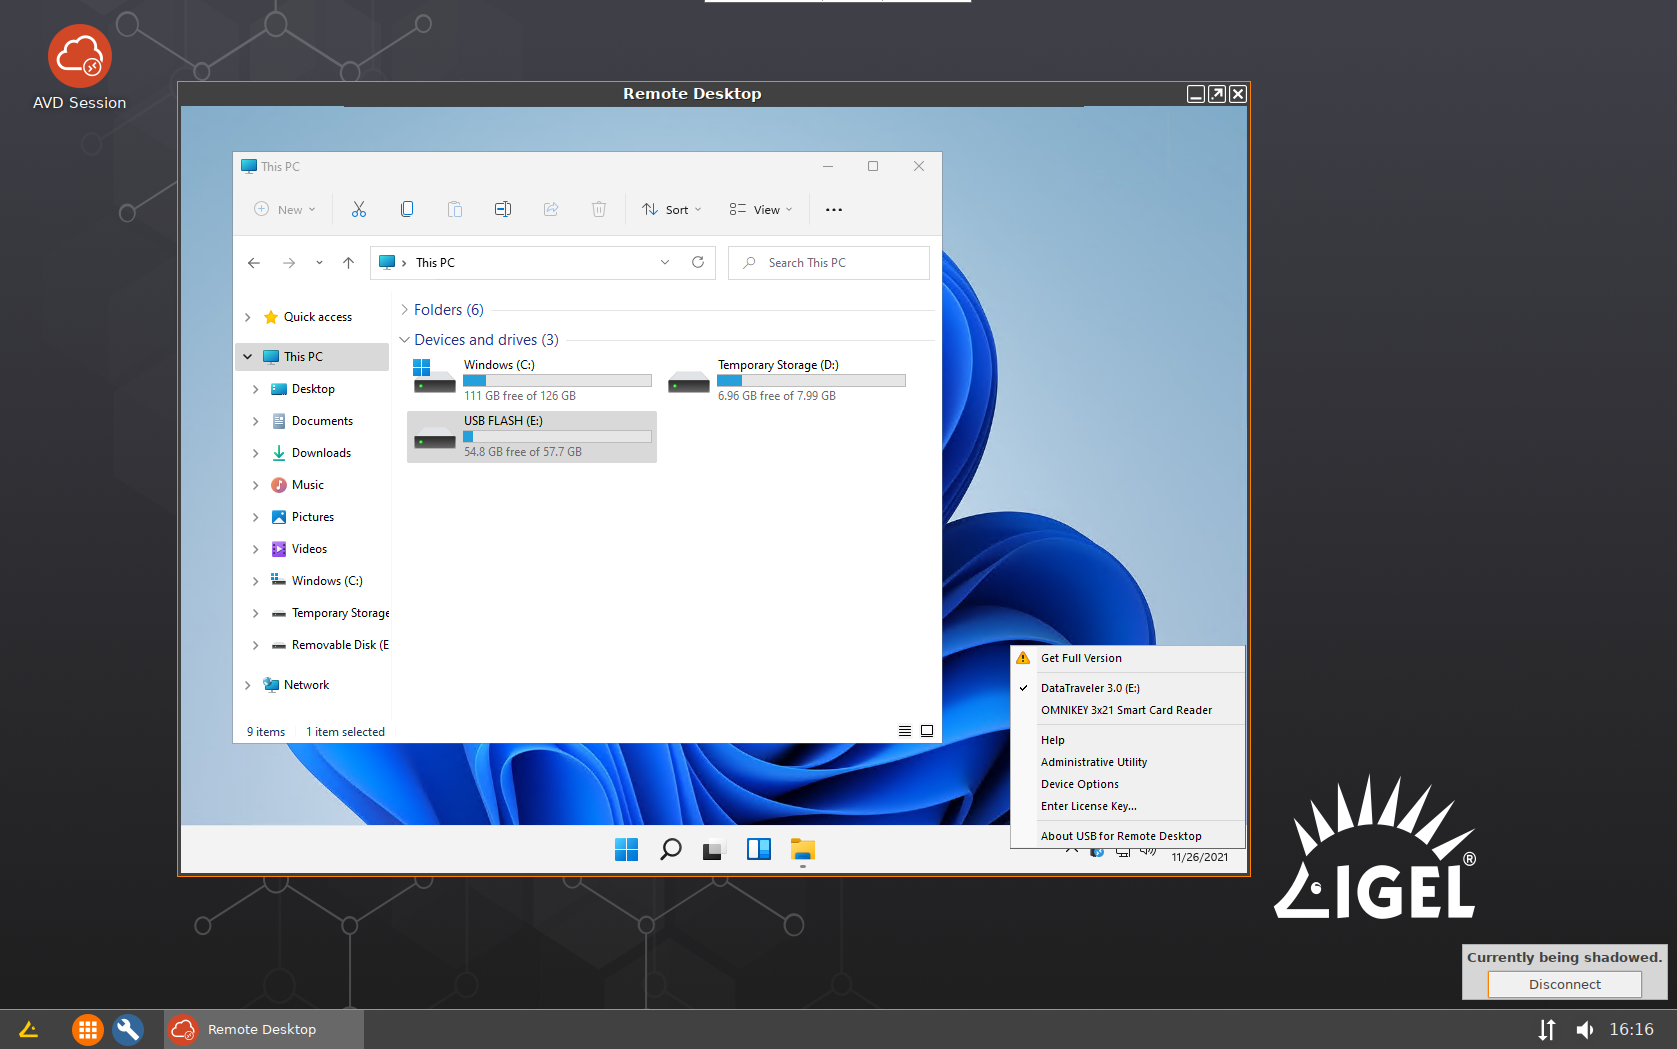The width and height of the screenshot is (1677, 1049).
Task: Click the volume speaker icon in IGEL taskbar
Action: pyautogui.click(x=1585, y=1029)
